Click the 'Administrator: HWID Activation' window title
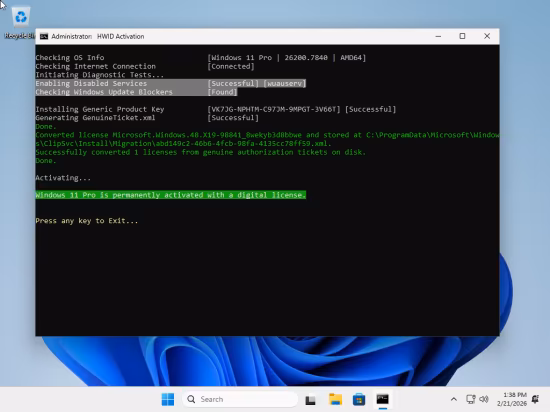The height and width of the screenshot is (412, 550). pyautogui.click(x=98, y=36)
